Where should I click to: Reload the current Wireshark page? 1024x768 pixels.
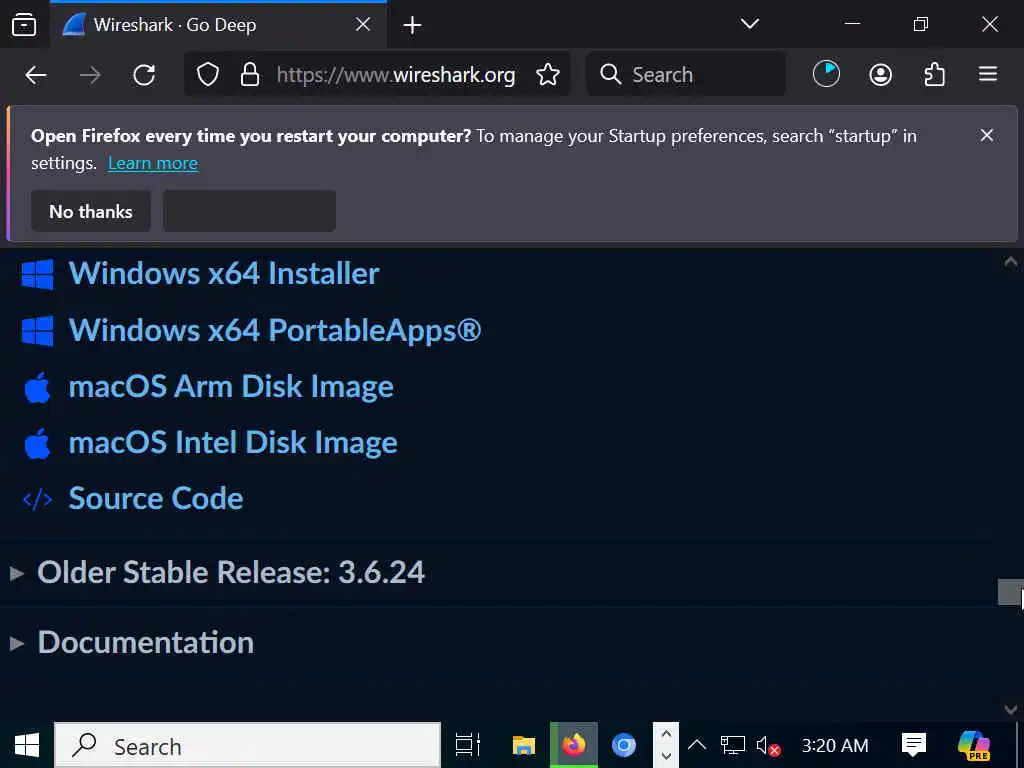pyautogui.click(x=144, y=75)
